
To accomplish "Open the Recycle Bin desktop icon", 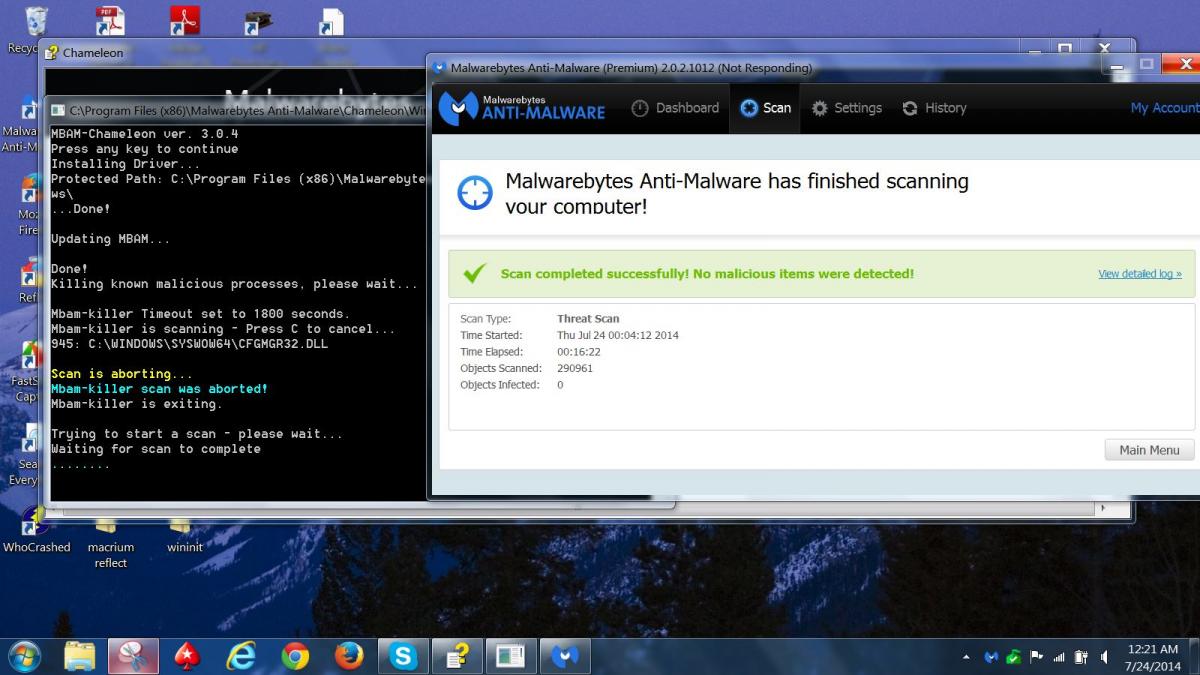I will (36, 20).
